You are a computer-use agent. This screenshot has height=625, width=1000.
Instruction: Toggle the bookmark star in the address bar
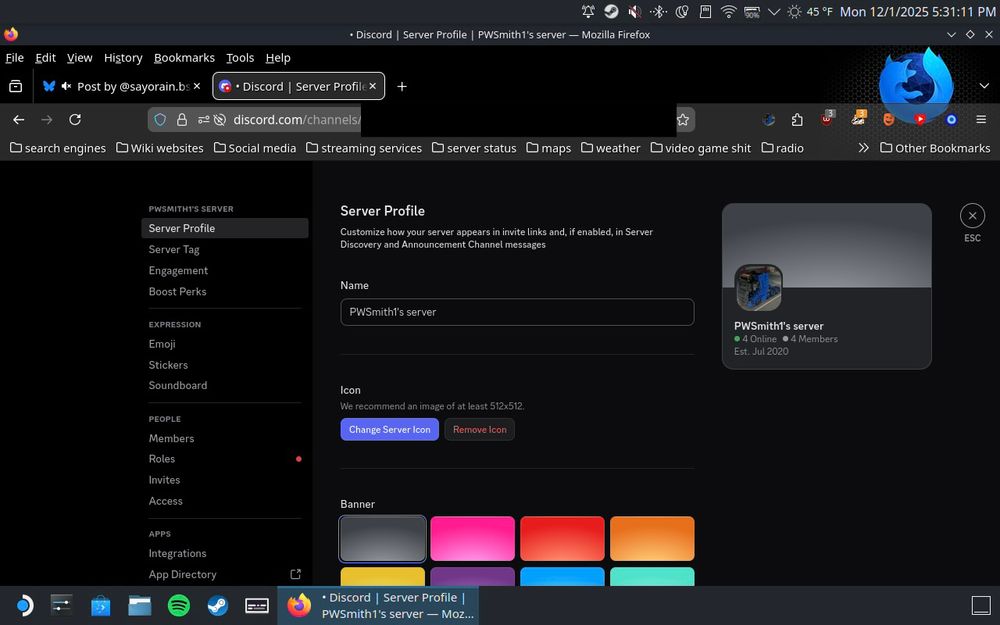pos(683,119)
